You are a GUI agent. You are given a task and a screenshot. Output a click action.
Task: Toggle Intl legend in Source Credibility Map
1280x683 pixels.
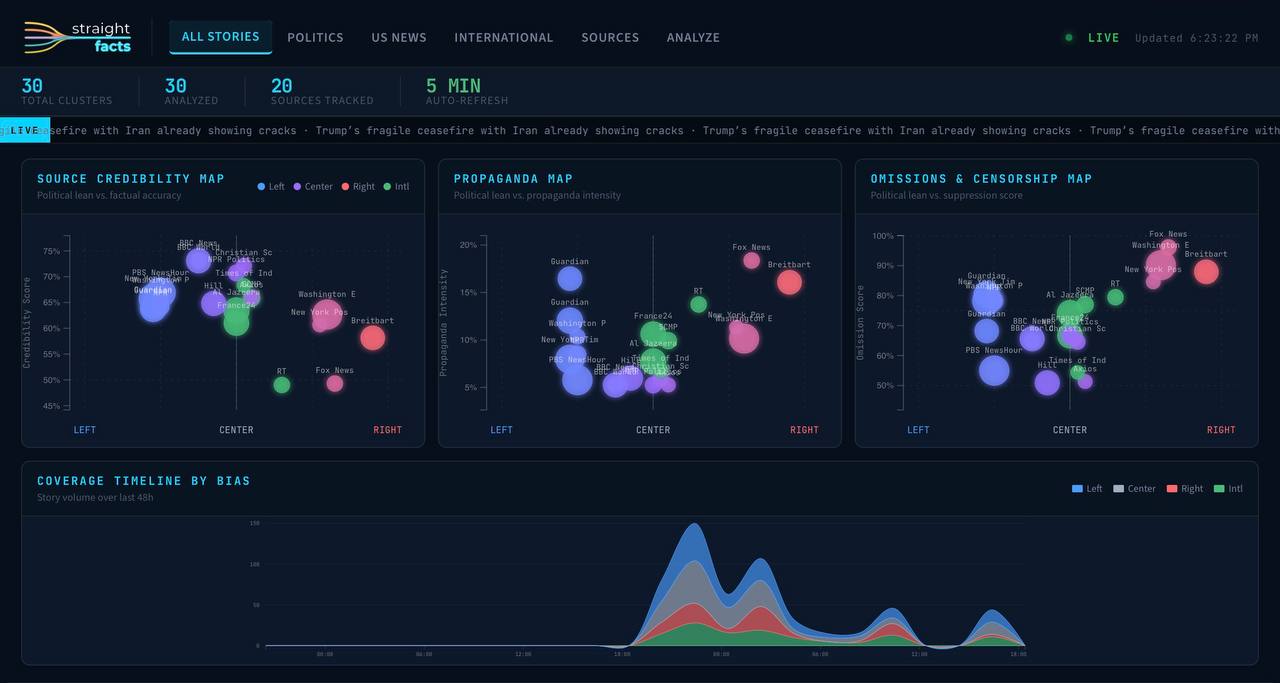(x=396, y=187)
